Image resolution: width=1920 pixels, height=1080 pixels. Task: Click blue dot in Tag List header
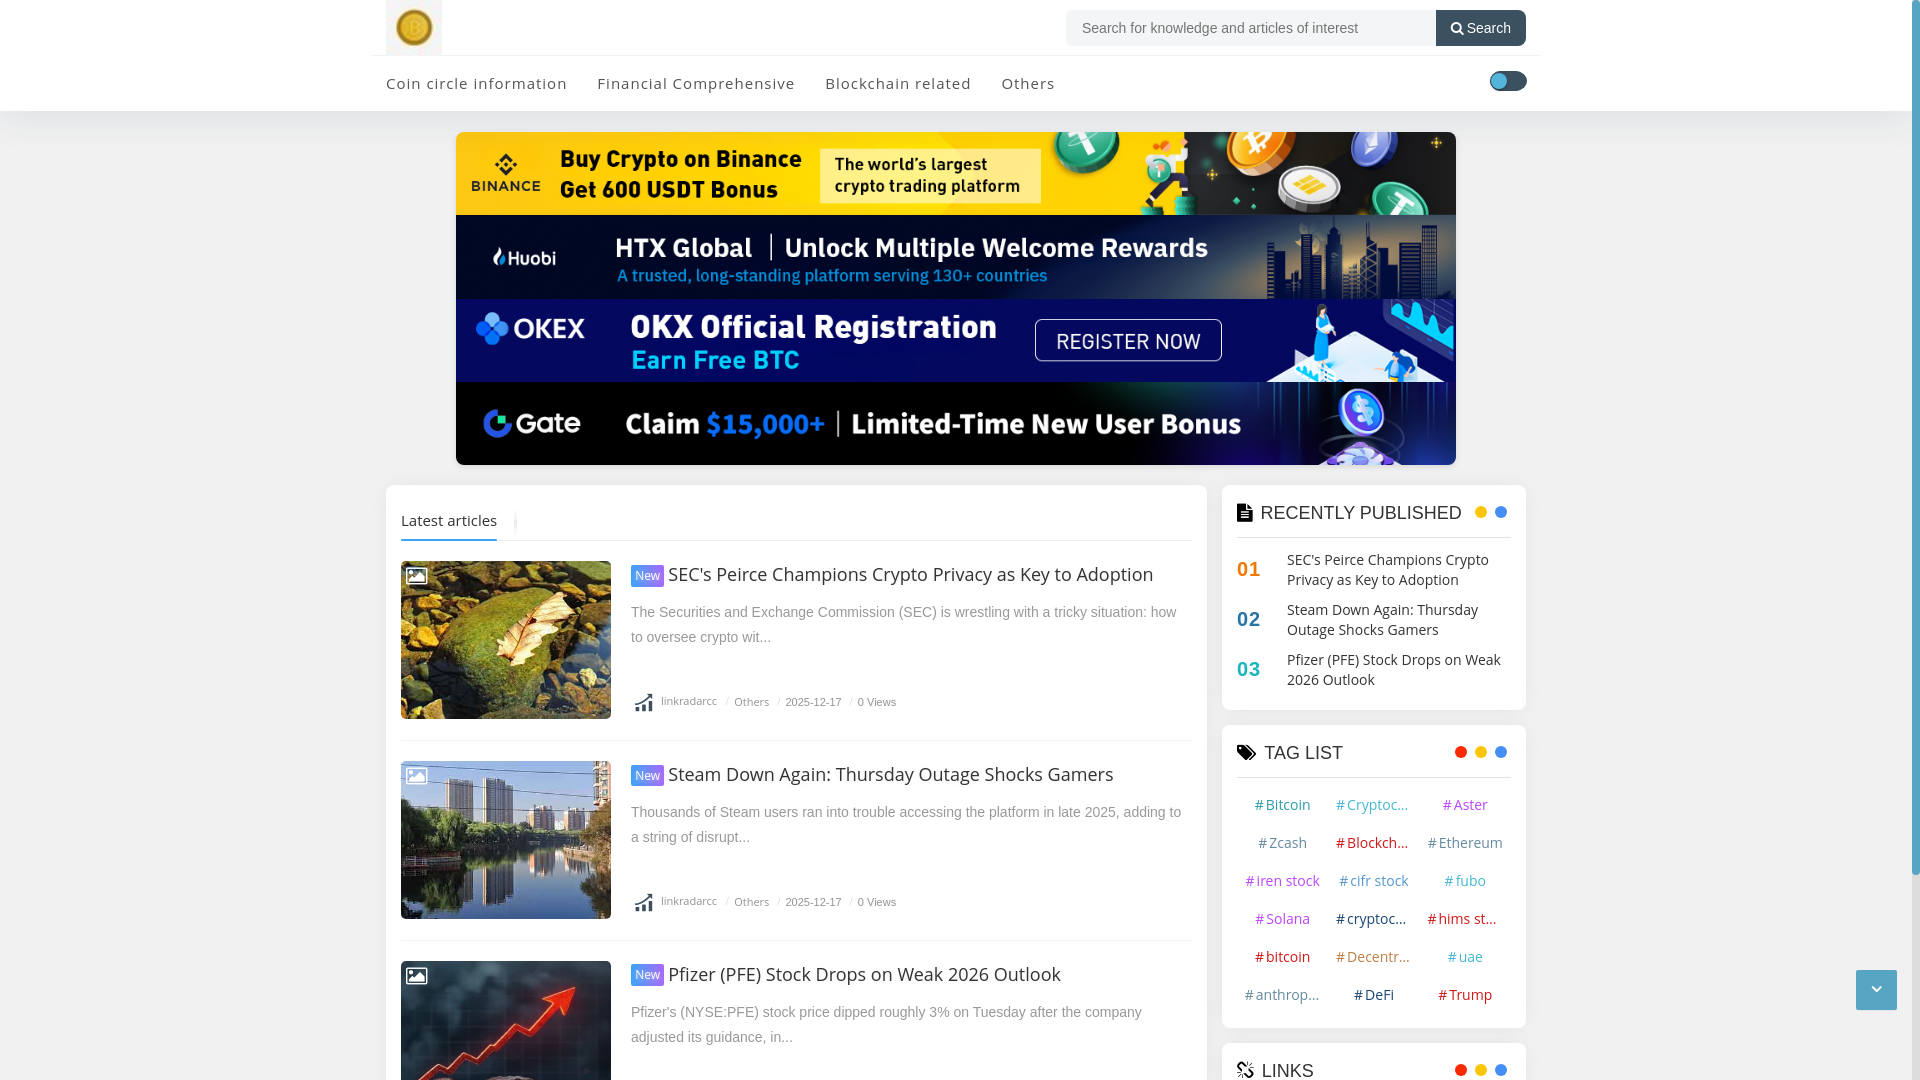click(1501, 752)
